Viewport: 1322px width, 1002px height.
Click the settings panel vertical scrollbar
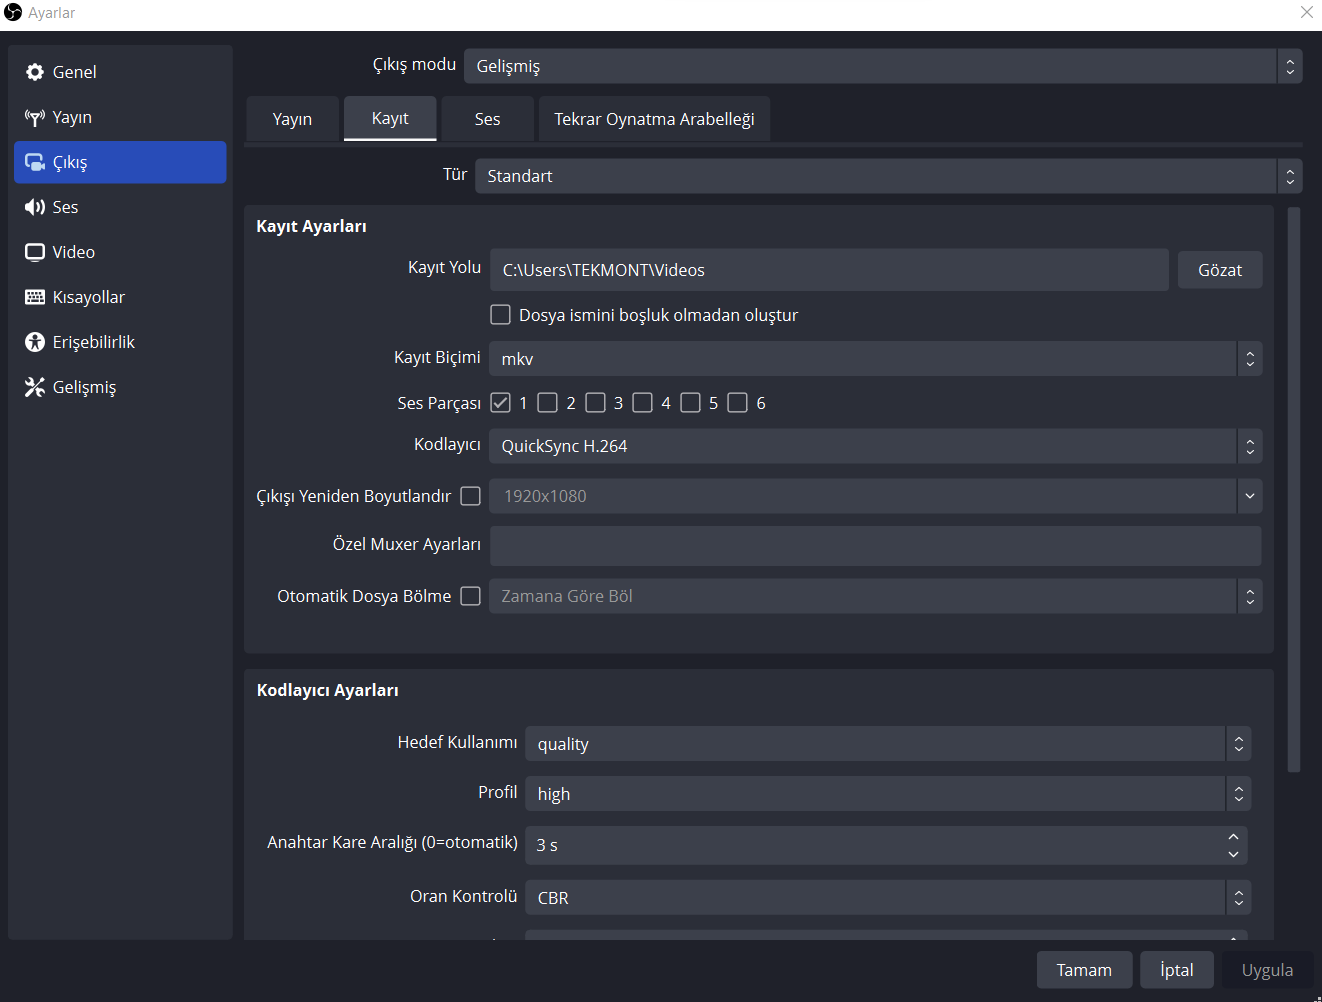(x=1294, y=490)
